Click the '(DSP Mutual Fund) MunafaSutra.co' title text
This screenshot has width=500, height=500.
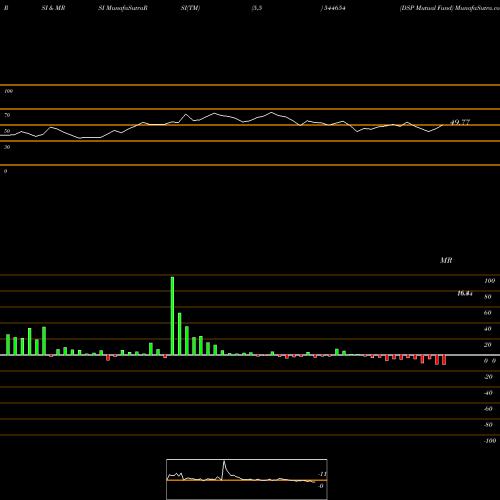point(450,8)
